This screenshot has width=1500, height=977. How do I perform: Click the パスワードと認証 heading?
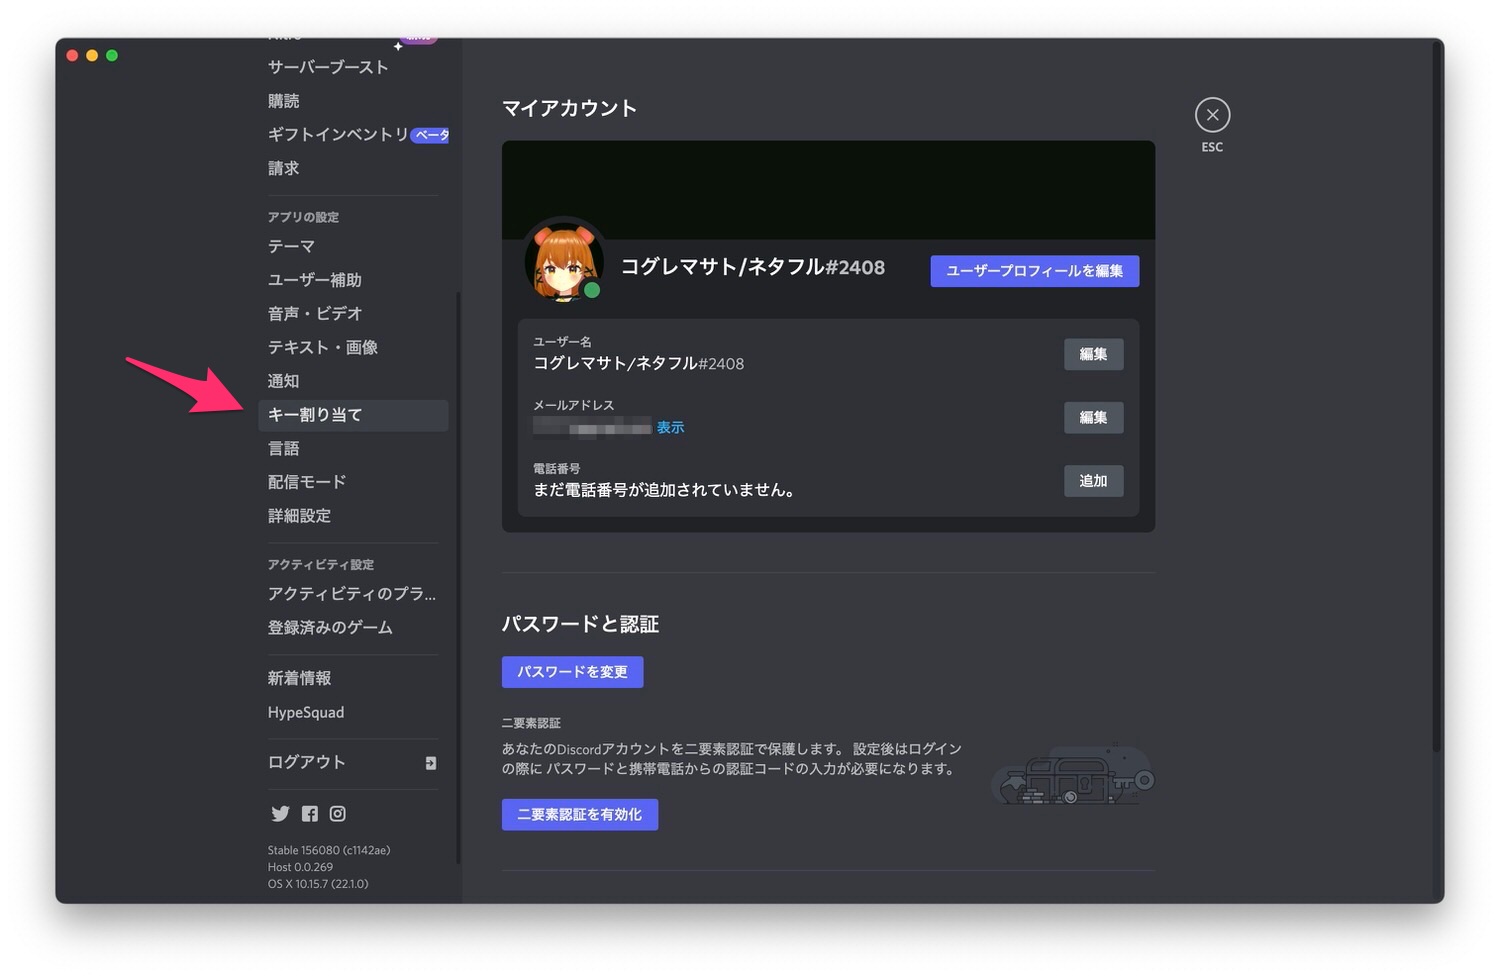(x=580, y=624)
